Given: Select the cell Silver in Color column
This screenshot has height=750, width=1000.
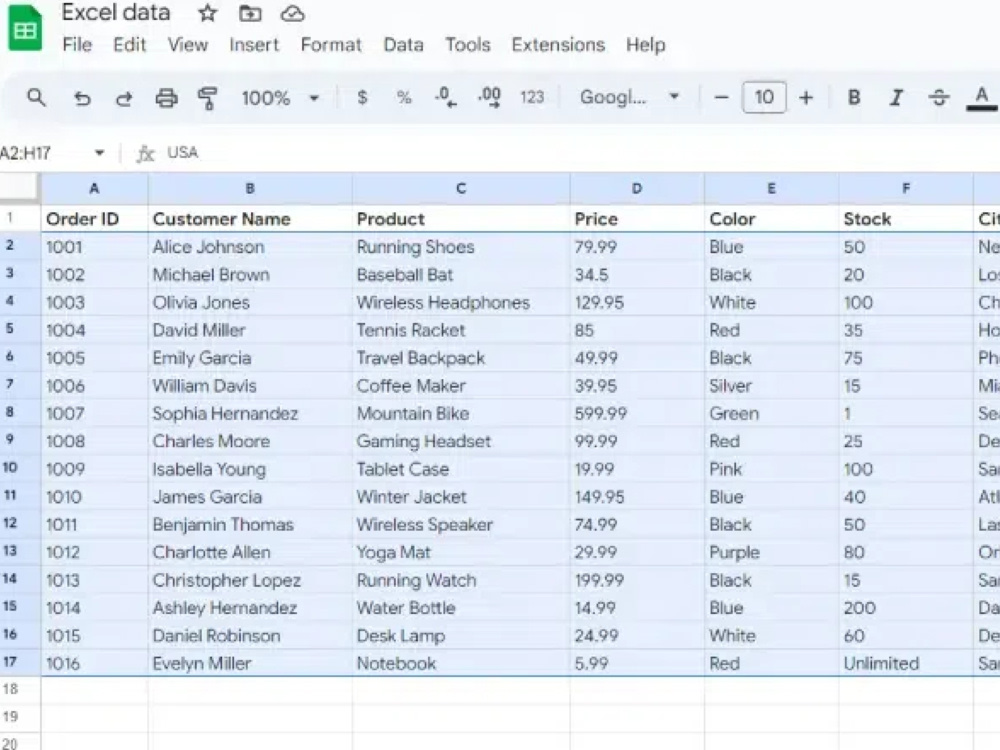Looking at the screenshot, I should point(772,386).
